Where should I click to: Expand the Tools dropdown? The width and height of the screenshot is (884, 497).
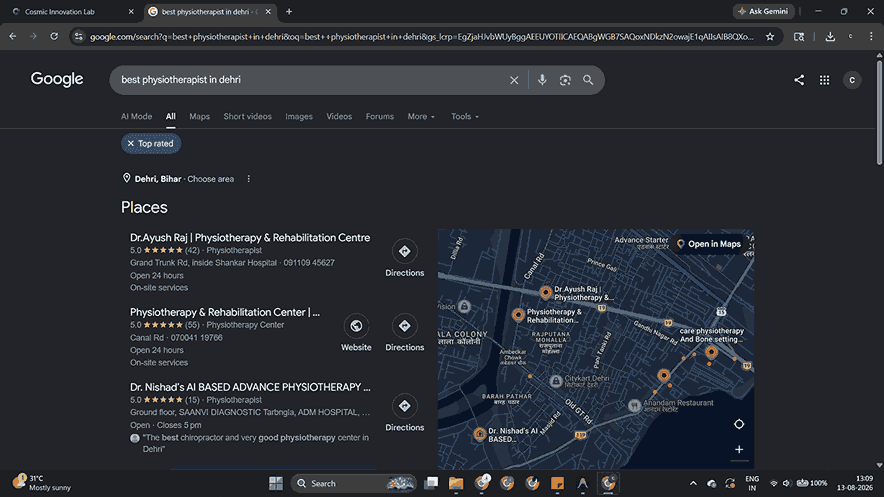pyautogui.click(x=465, y=117)
